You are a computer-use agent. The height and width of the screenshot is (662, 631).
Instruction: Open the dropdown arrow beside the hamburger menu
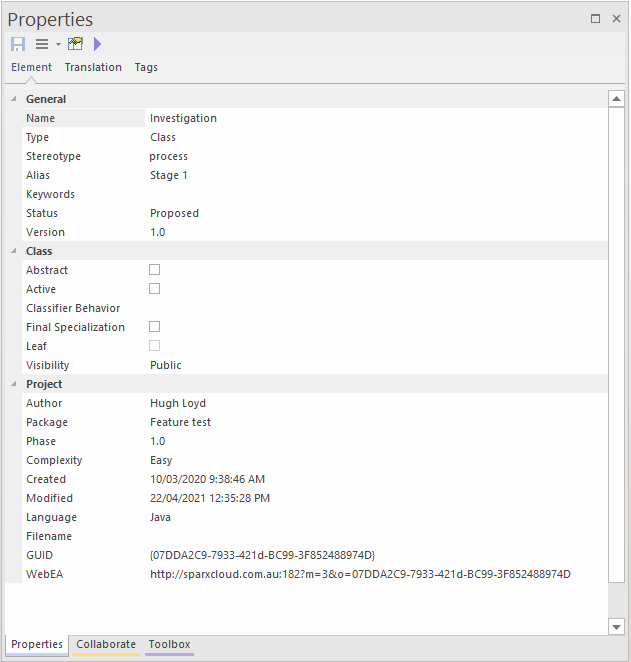click(x=58, y=44)
